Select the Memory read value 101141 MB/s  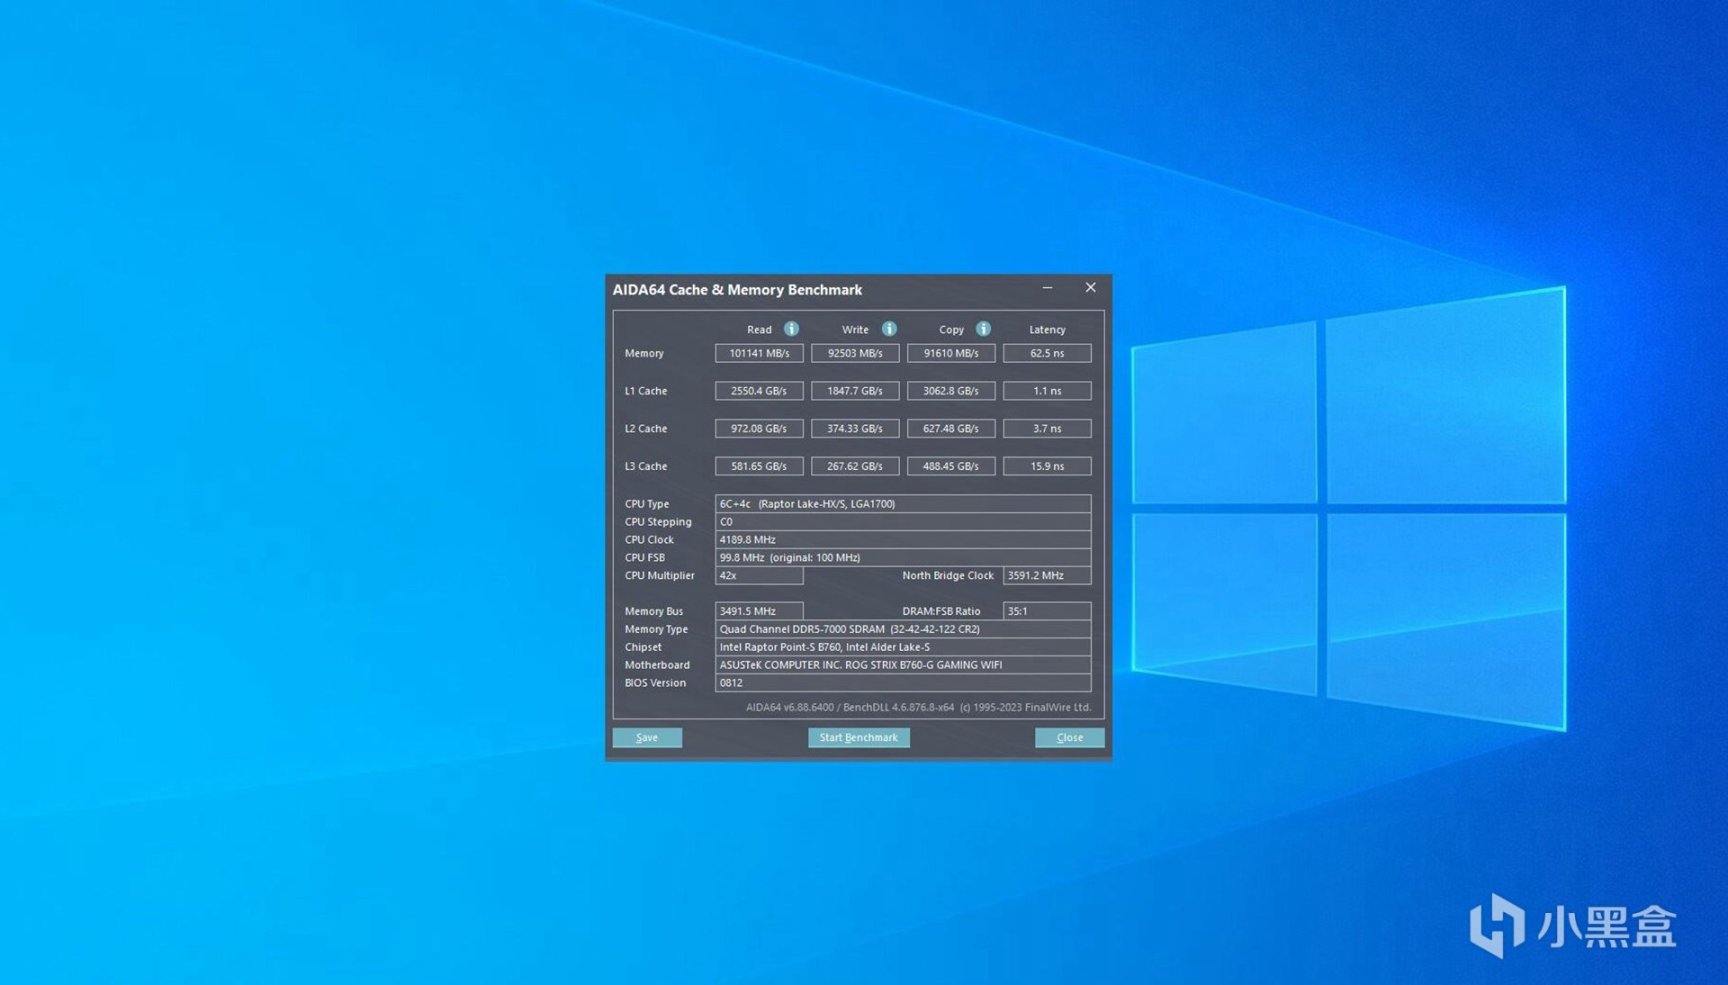point(759,353)
